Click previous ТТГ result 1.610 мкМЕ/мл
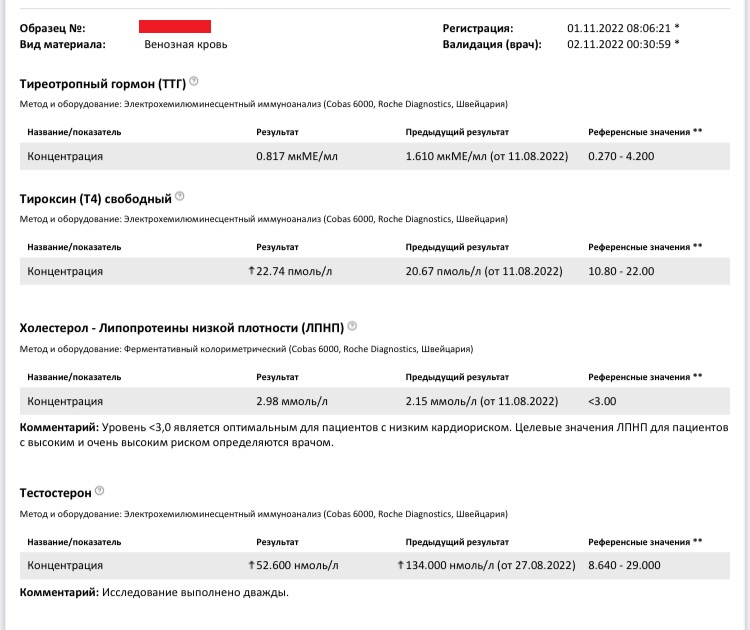Screen dimensions: 750x630 point(486,156)
